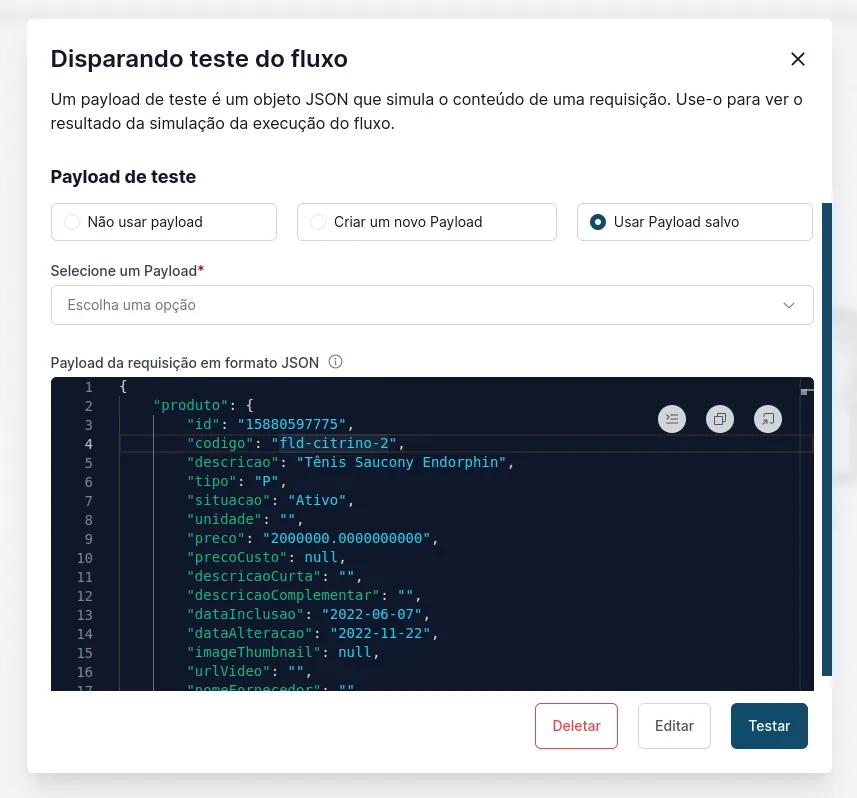This screenshot has width=857, height=798.
Task: Click the "imageThumbnail": null line
Action: (x=283, y=653)
